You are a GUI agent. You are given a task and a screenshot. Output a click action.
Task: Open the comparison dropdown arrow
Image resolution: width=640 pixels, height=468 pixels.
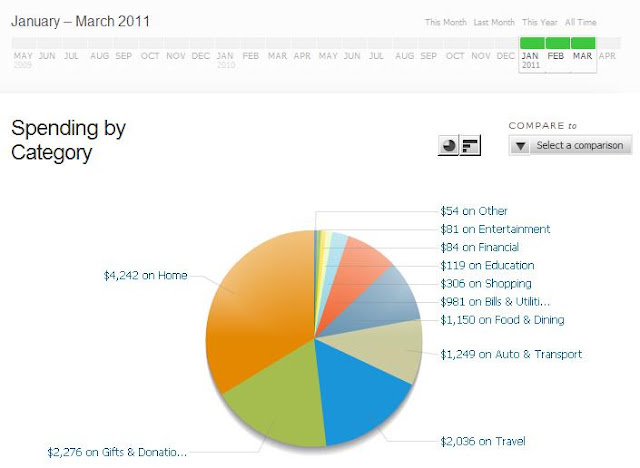click(x=520, y=145)
